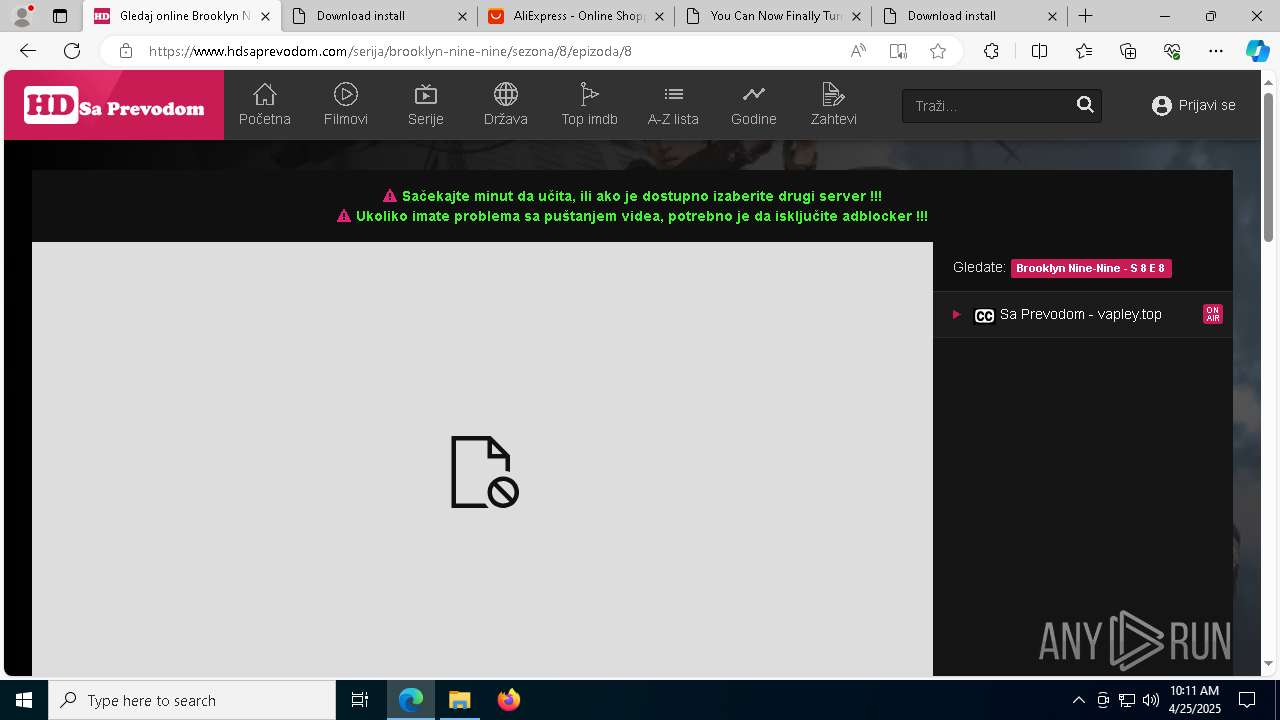Open the tab actions menu button
1280x720 pixels.
tap(60, 16)
